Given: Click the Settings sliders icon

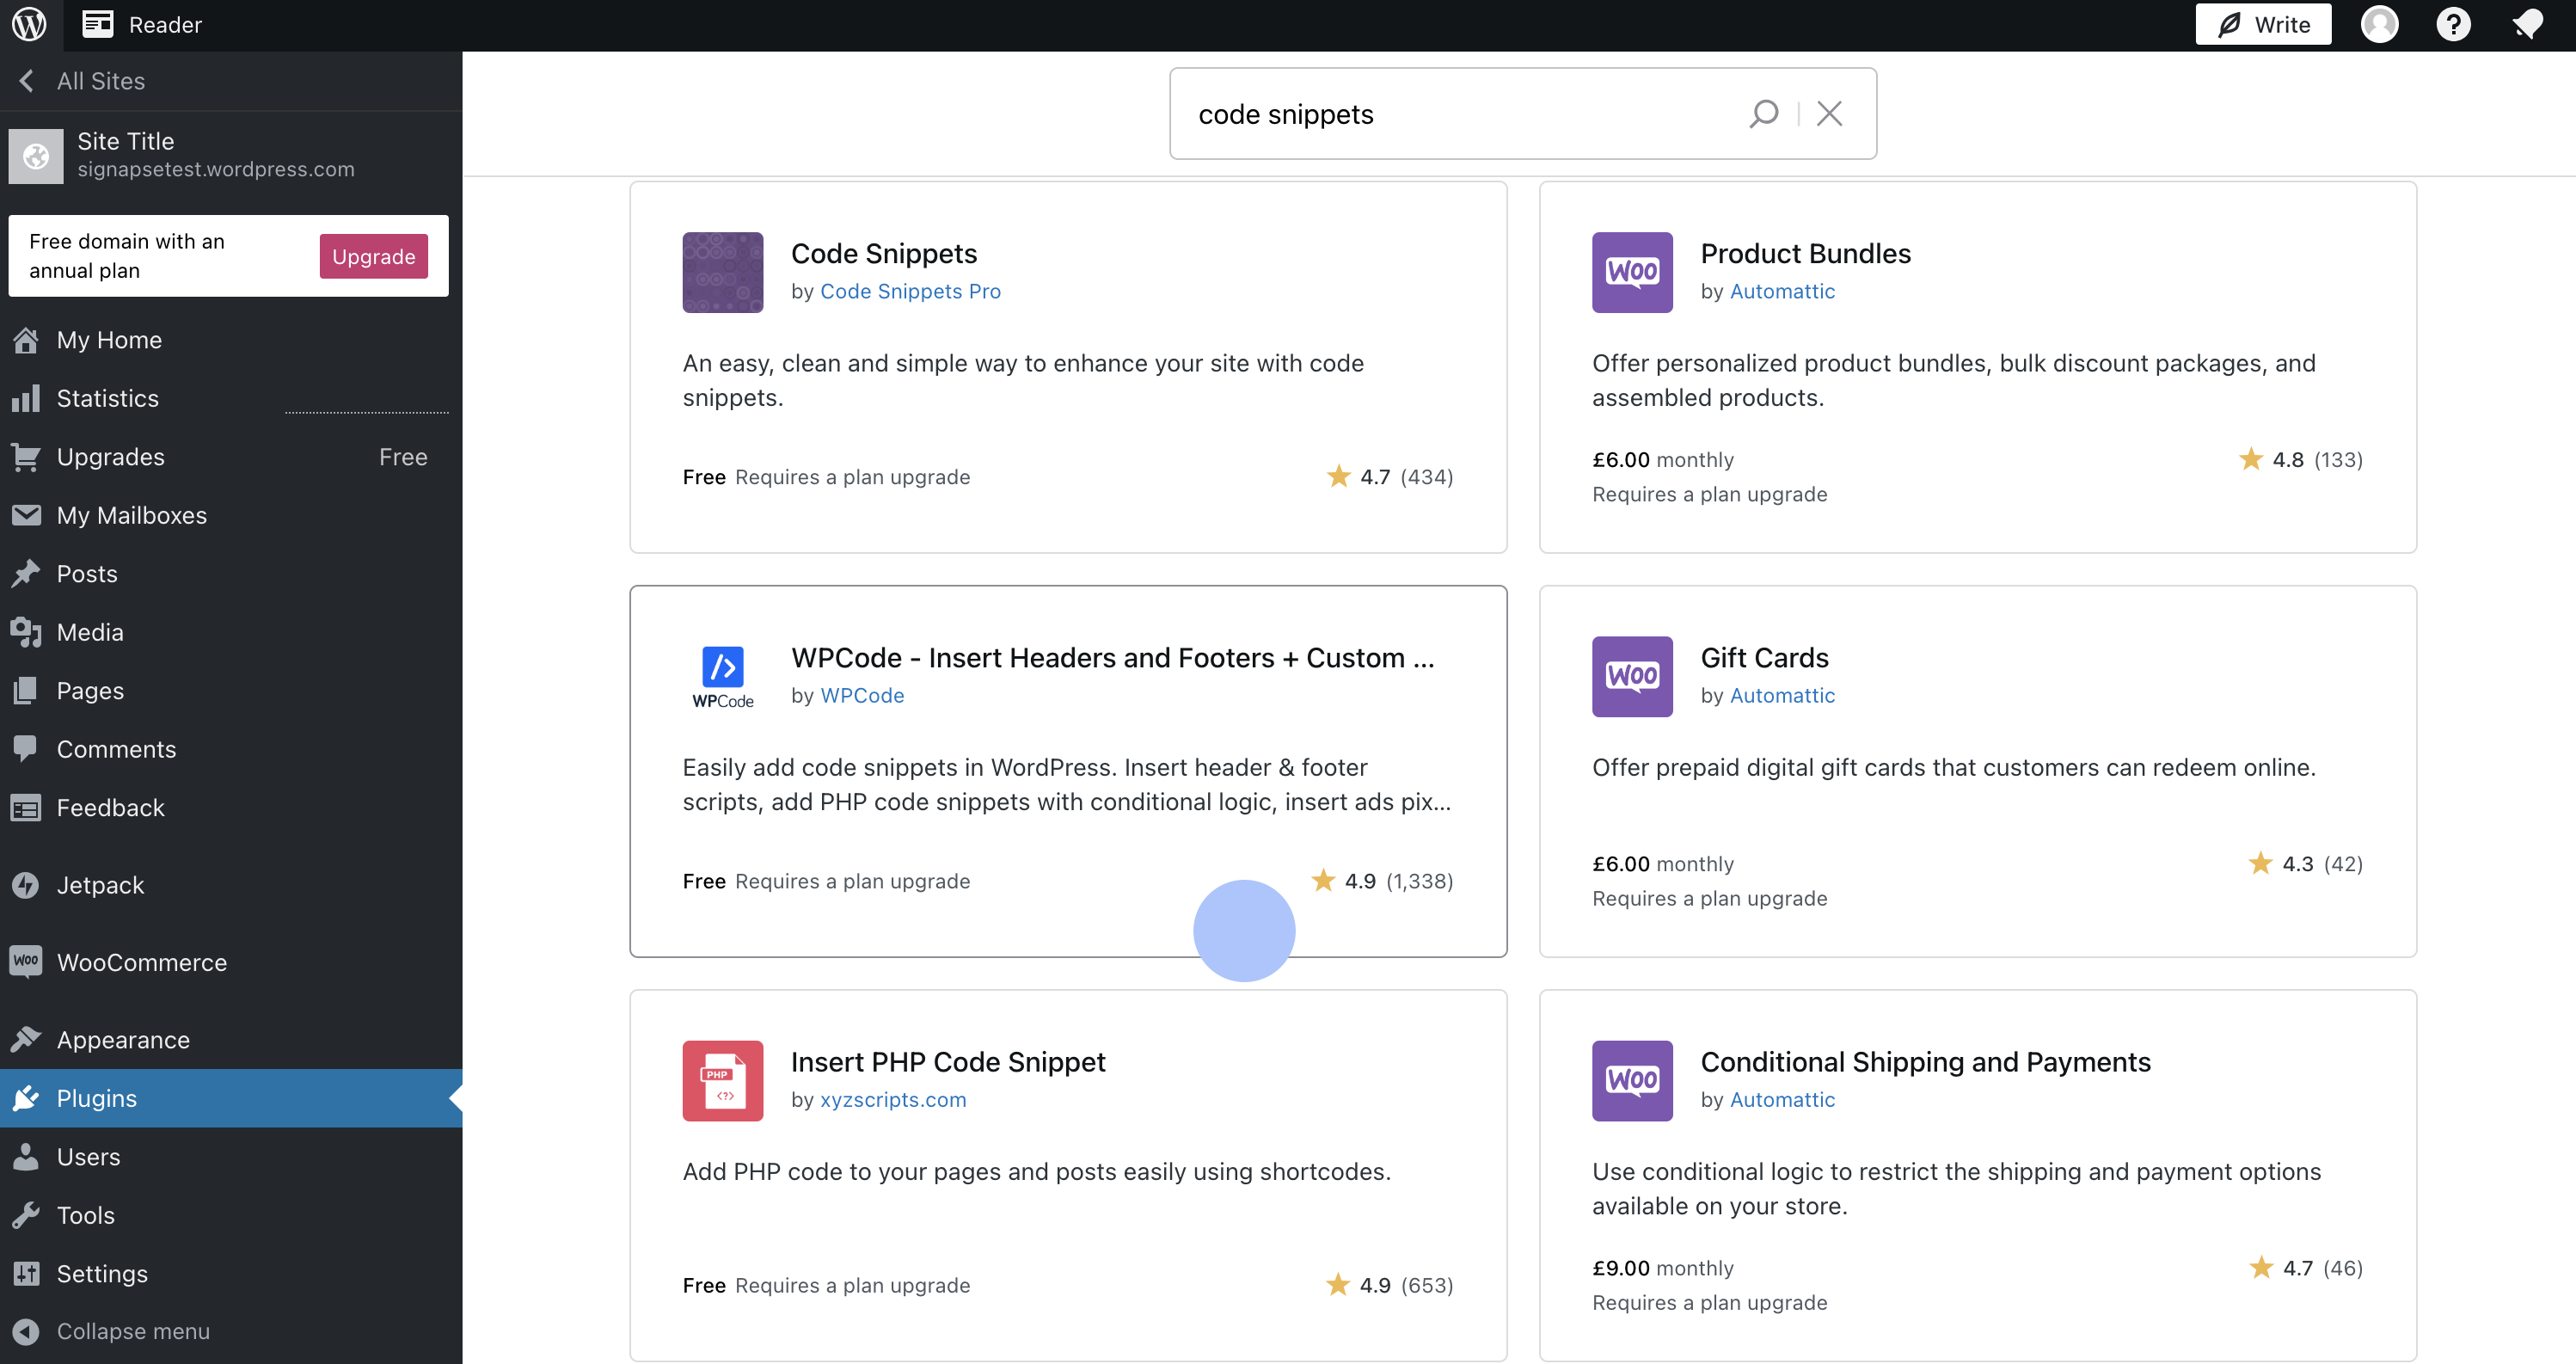Looking at the screenshot, I should click(26, 1274).
